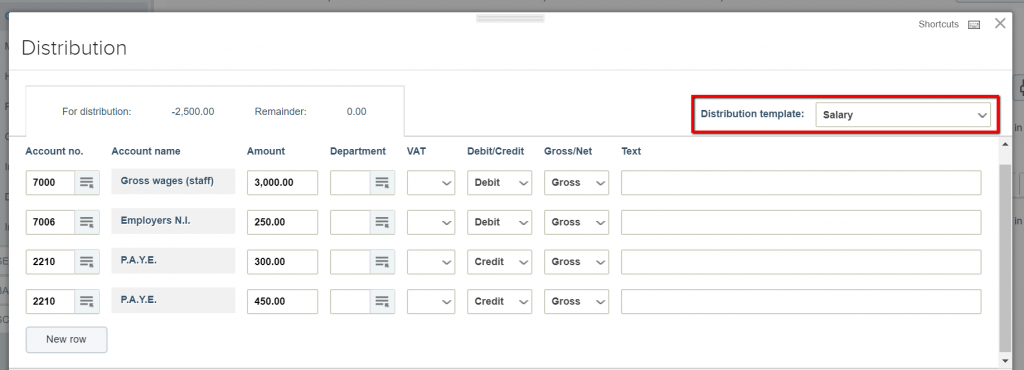Image resolution: width=1024 pixels, height=370 pixels.
Task: Click the 3,000.00 amount field
Action: (x=282, y=183)
